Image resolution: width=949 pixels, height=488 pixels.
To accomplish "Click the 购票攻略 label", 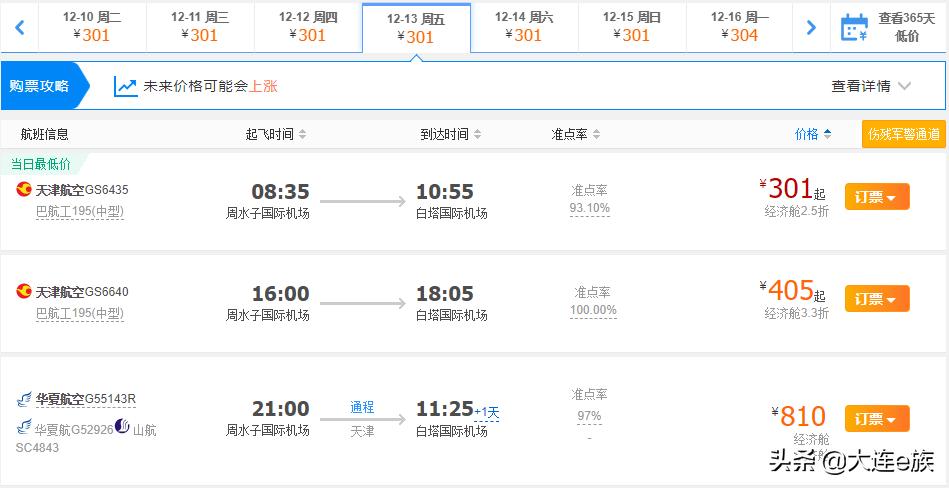I will click(39, 86).
